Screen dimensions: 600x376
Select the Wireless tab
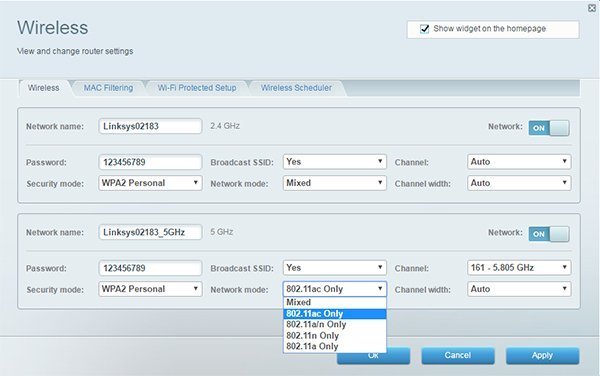tap(44, 88)
